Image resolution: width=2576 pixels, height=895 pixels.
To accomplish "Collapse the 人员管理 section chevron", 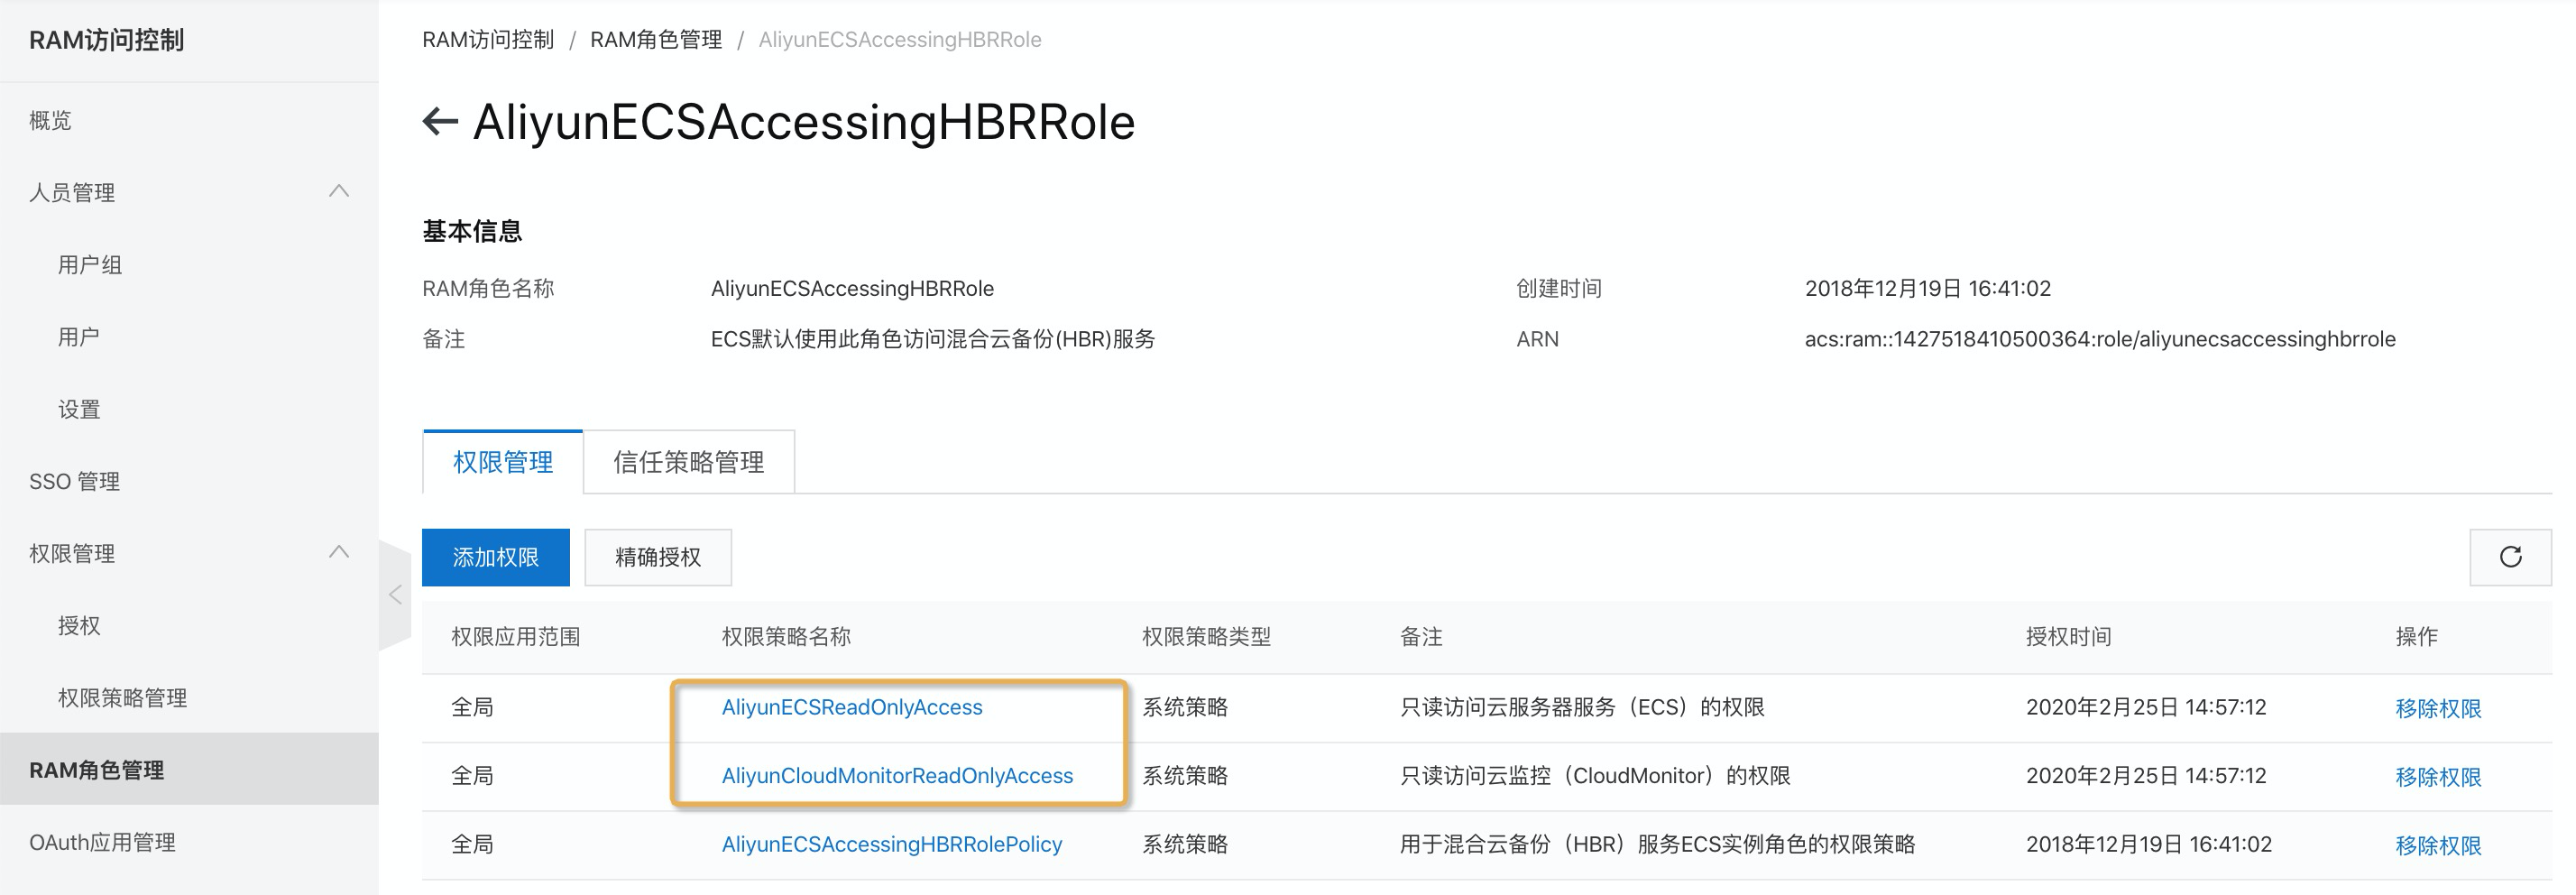I will tap(339, 191).
